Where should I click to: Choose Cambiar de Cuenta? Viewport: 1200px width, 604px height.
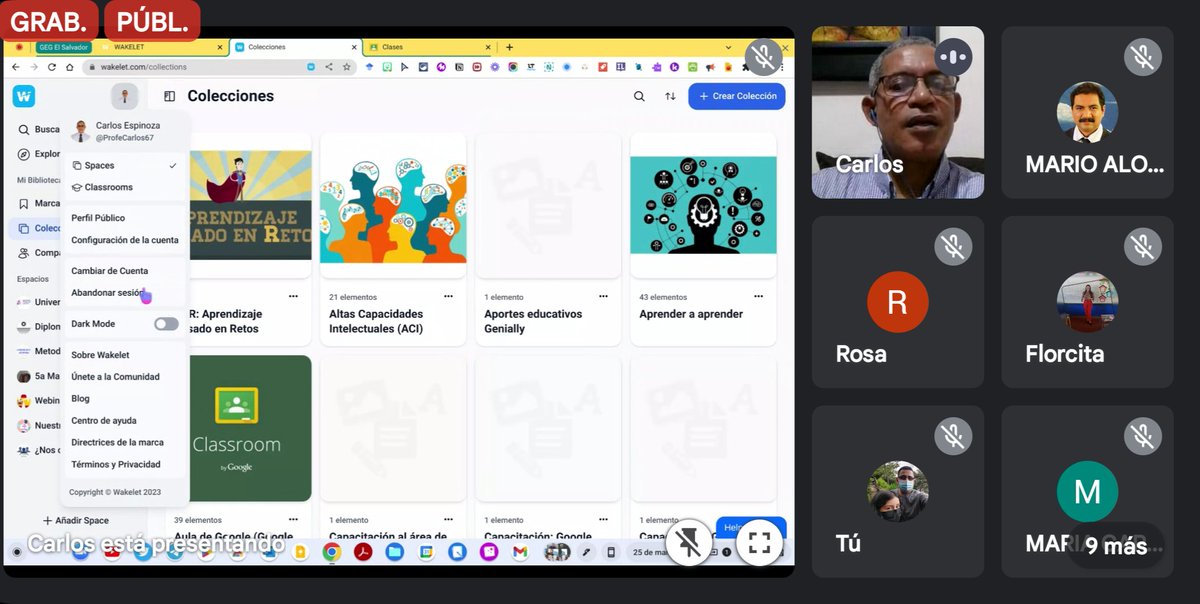coord(109,271)
